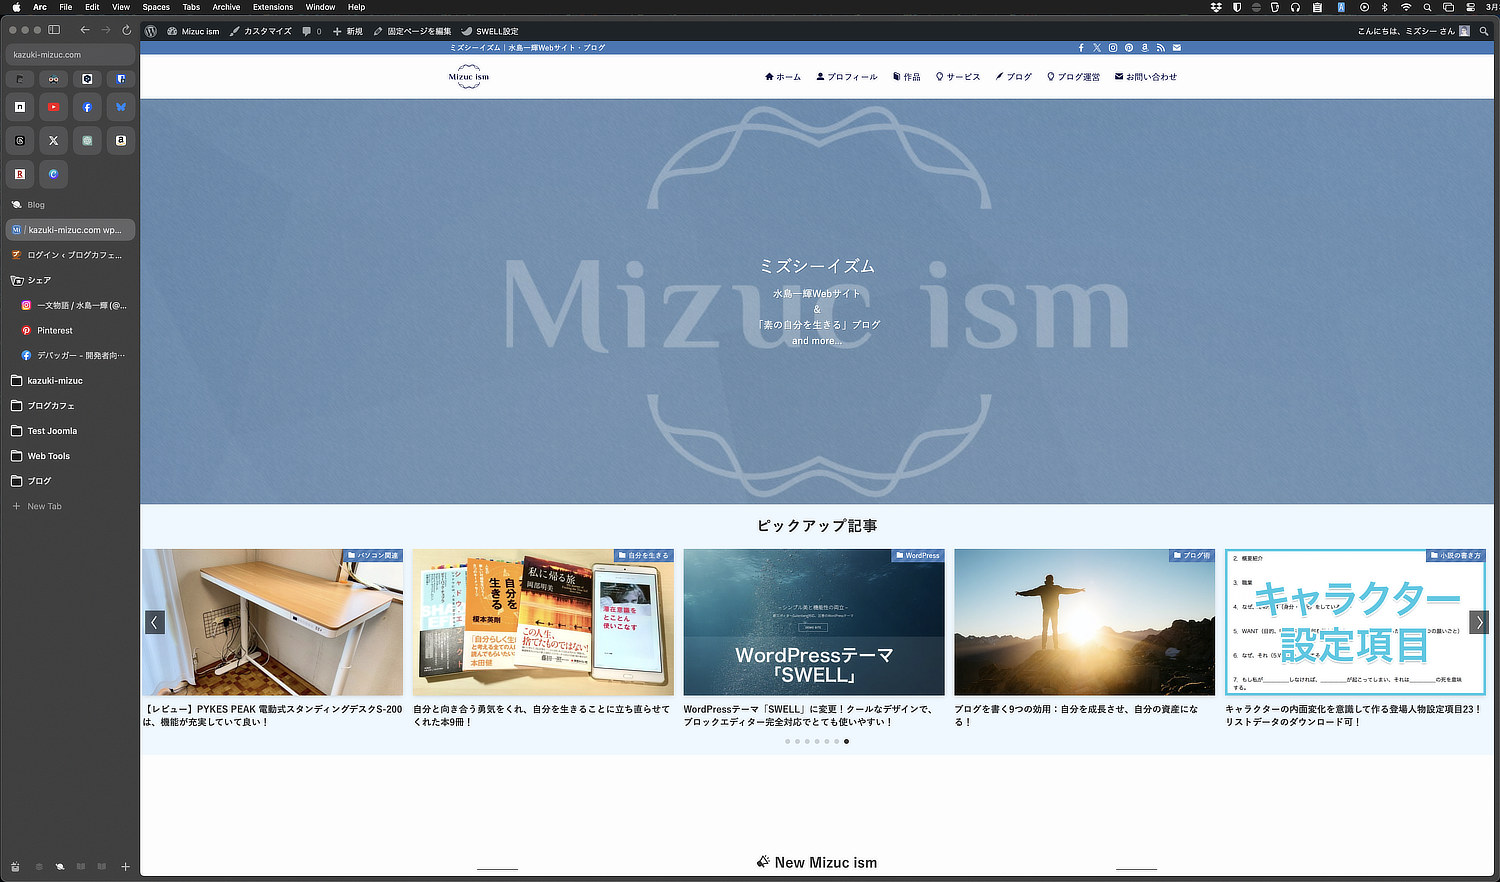Click the RSS feed icon in header bar
The width and height of the screenshot is (1500, 882).
[x=1161, y=47]
